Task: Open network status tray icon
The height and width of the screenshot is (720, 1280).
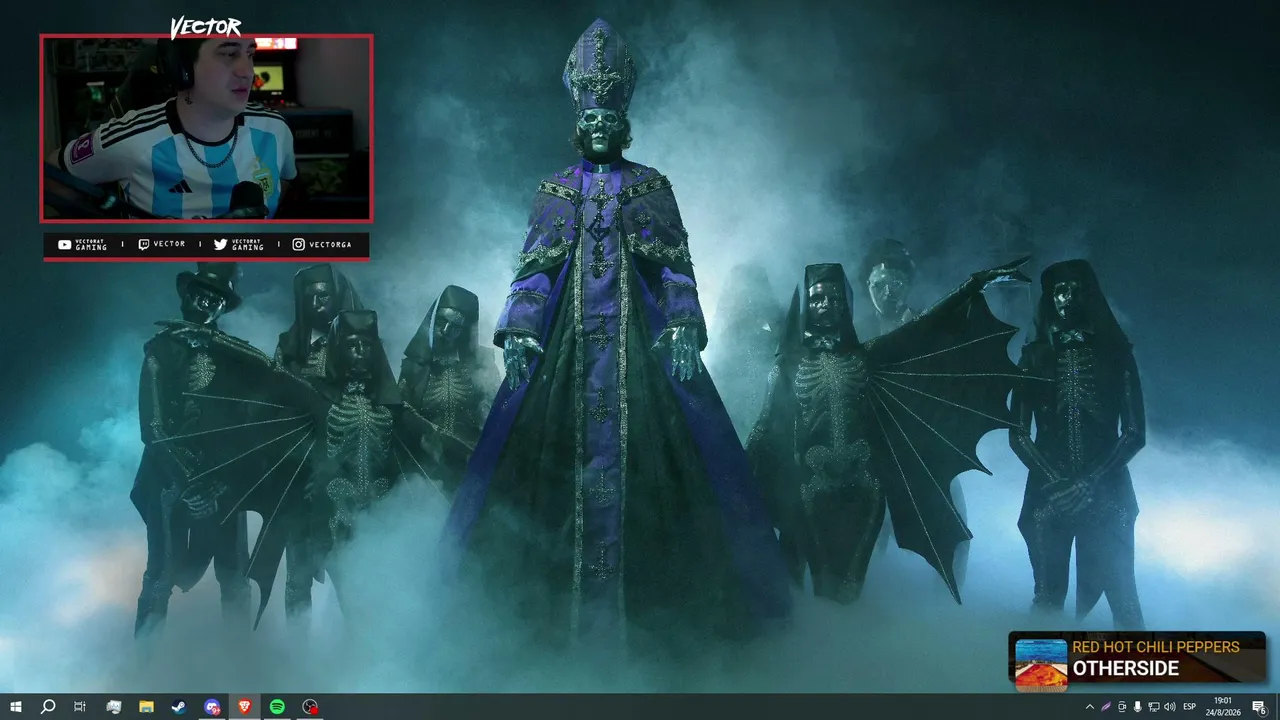Action: coord(1154,707)
